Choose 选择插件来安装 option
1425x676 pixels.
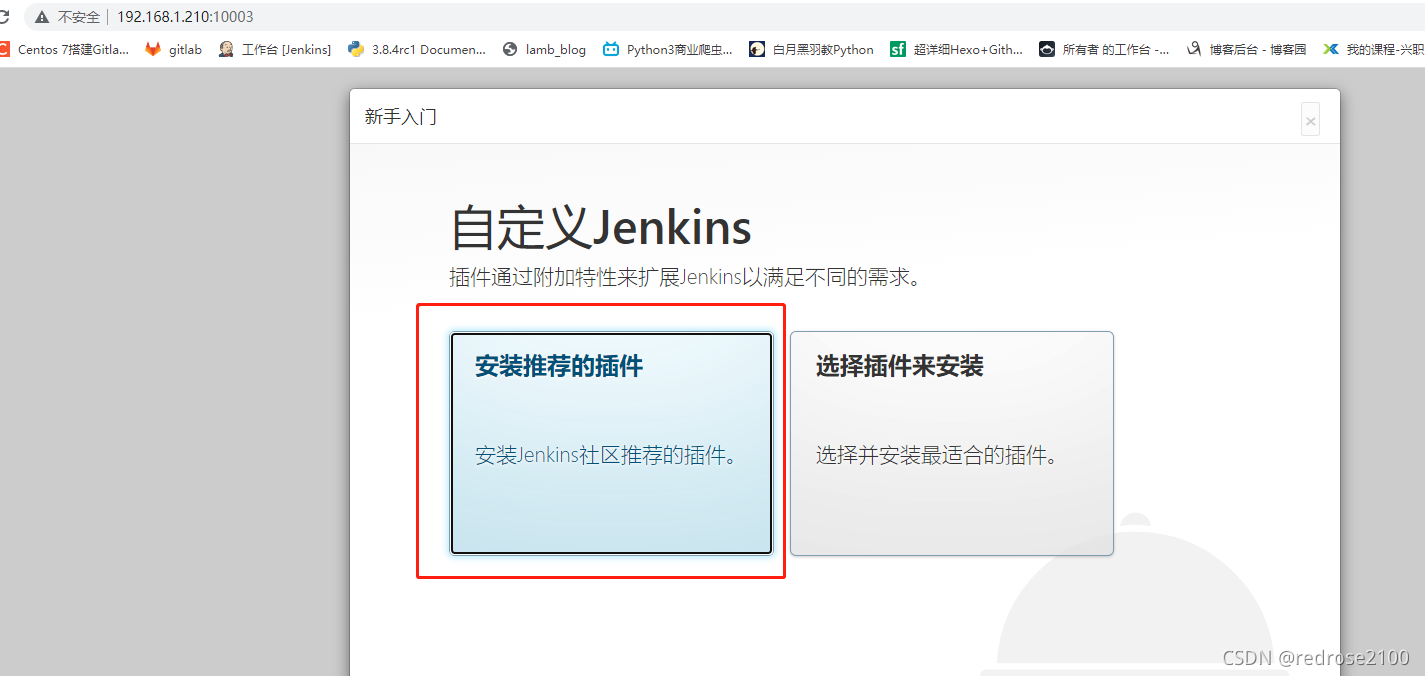pos(951,443)
